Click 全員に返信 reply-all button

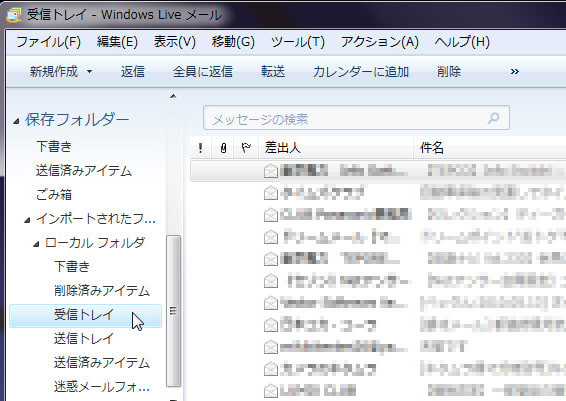pos(203,71)
